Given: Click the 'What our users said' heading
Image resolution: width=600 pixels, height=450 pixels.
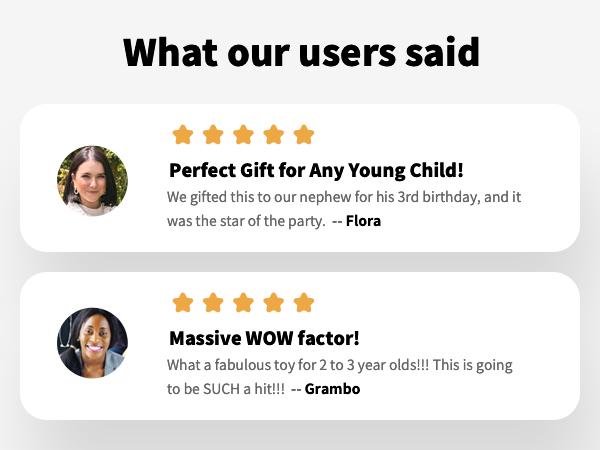Looking at the screenshot, I should point(301,52).
